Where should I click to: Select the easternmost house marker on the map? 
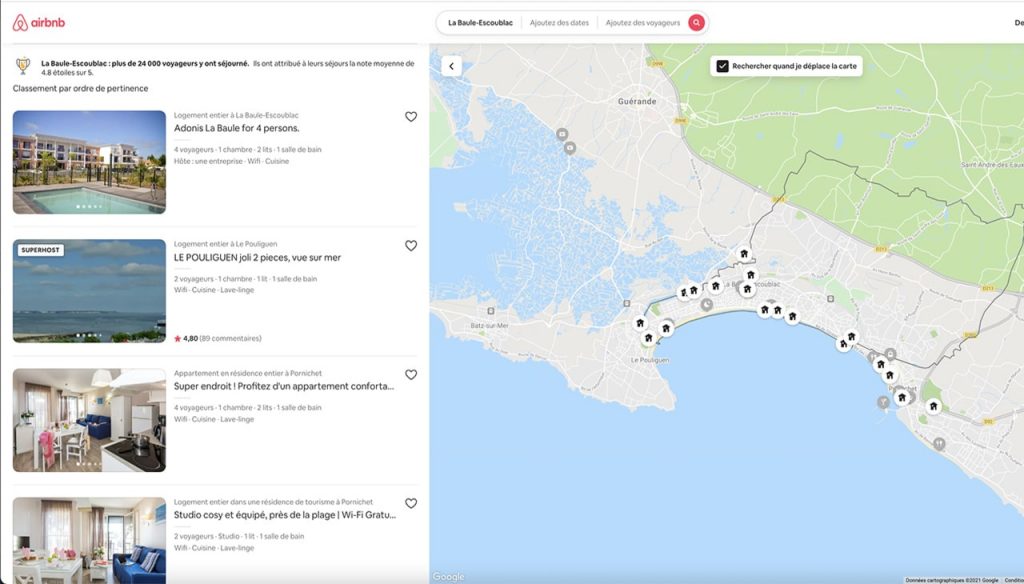tap(933, 406)
